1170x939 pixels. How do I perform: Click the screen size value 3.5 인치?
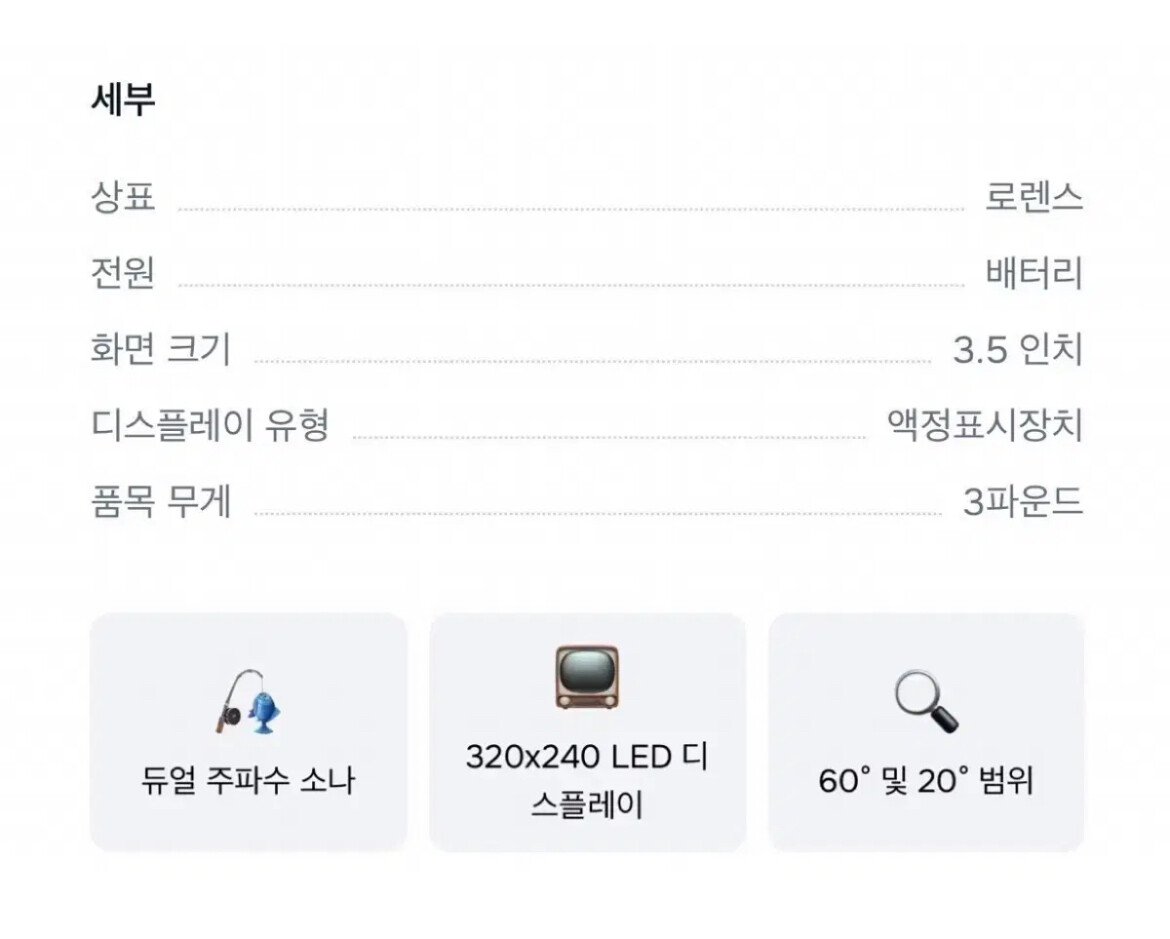(x=1018, y=349)
